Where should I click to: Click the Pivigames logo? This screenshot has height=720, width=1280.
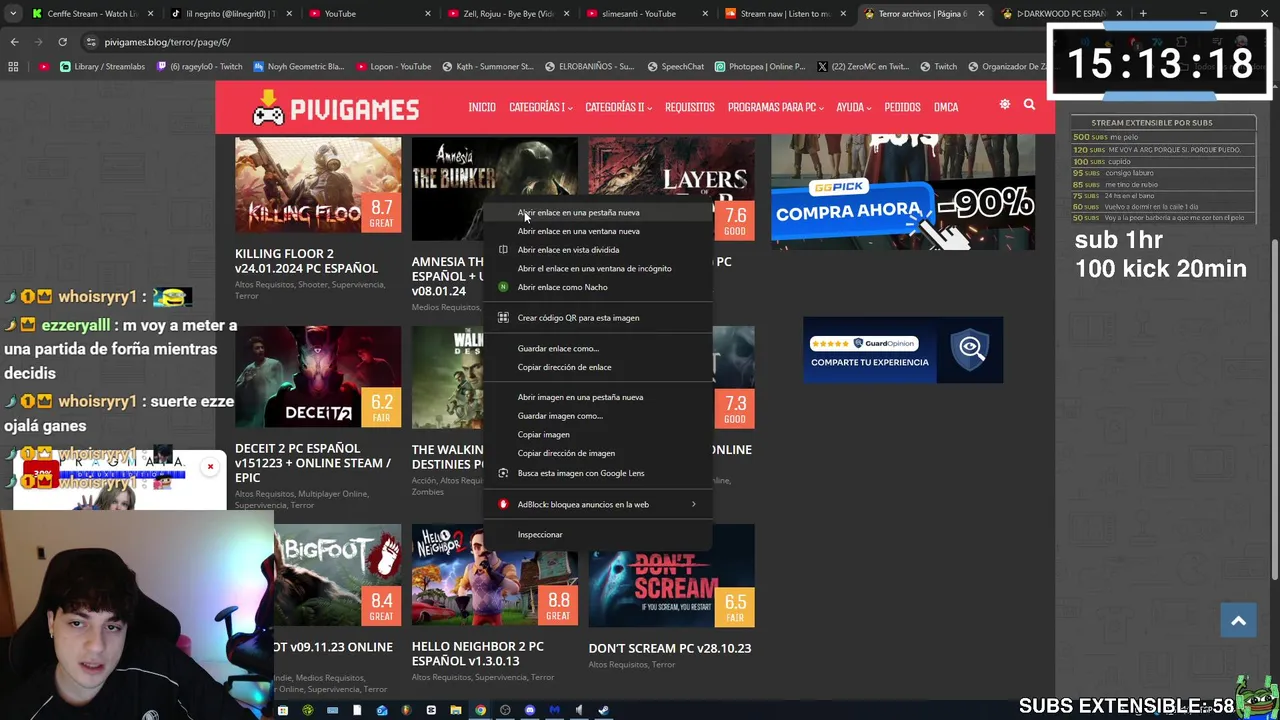click(x=335, y=108)
